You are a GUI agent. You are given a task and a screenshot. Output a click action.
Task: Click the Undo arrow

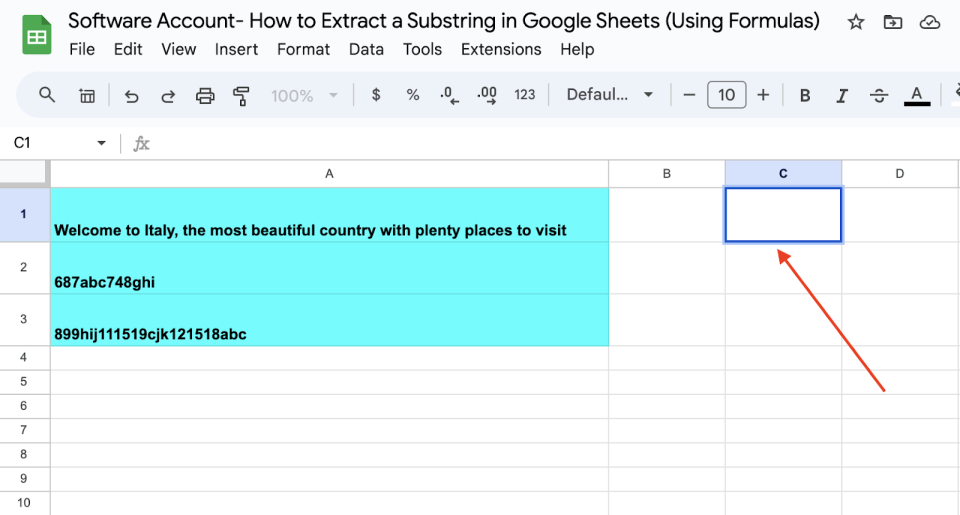tap(131, 96)
